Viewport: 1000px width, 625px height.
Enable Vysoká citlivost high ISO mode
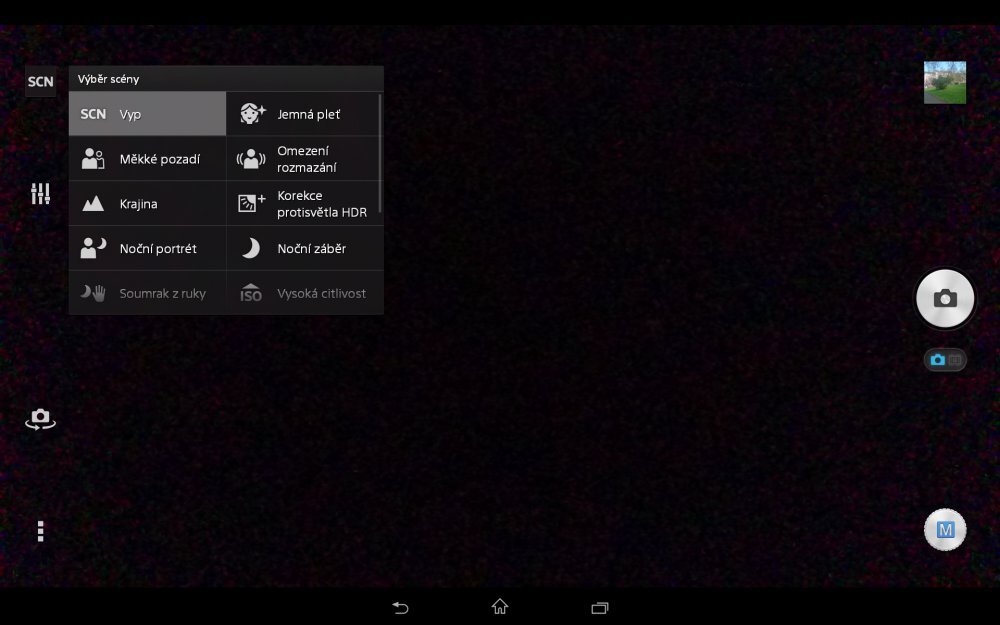point(305,293)
